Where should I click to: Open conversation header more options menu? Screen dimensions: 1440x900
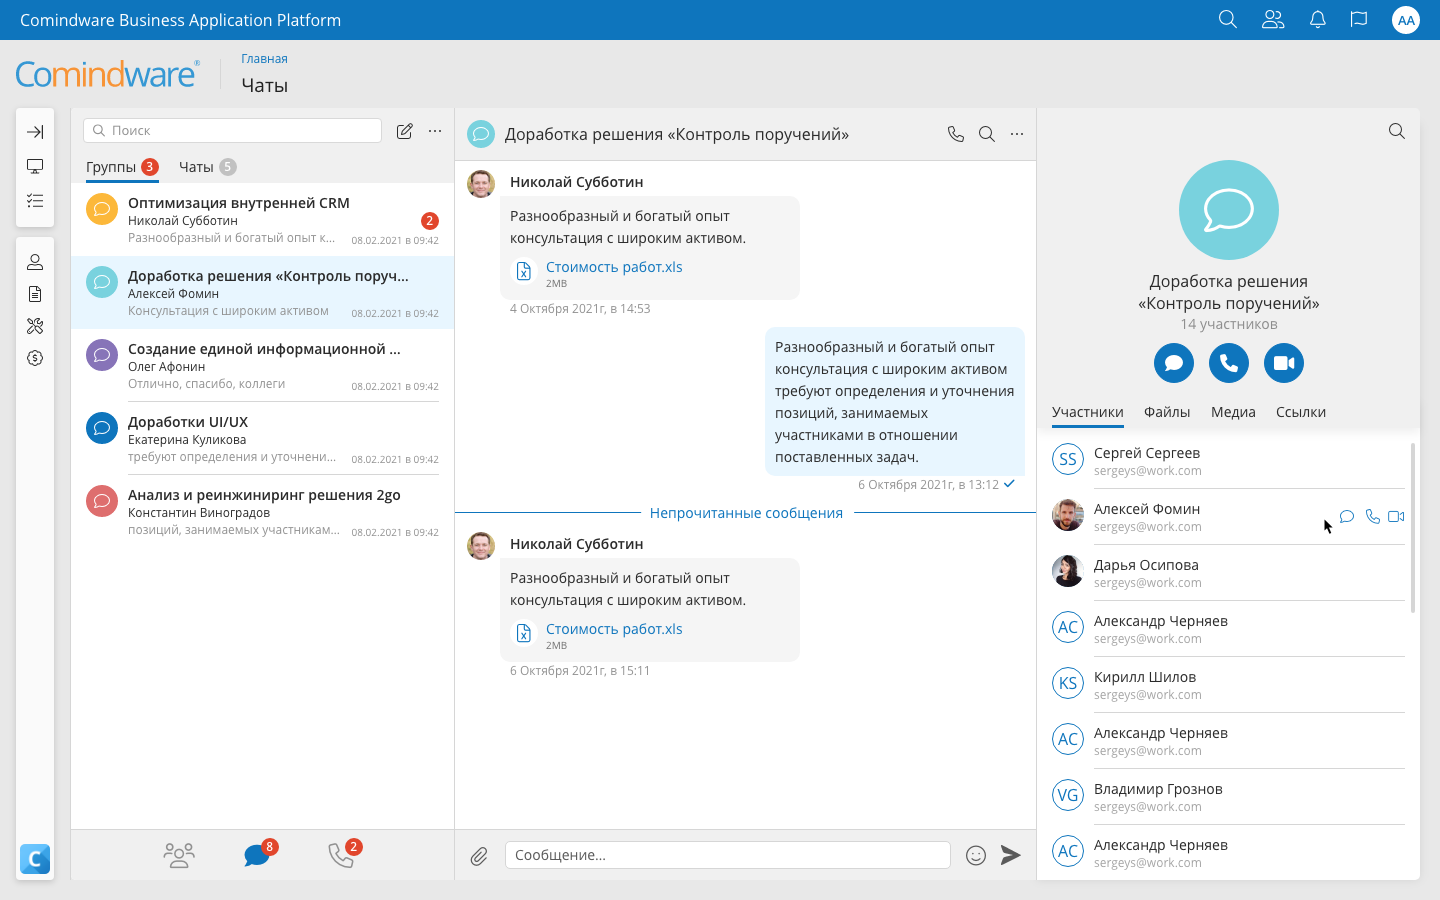click(1017, 134)
